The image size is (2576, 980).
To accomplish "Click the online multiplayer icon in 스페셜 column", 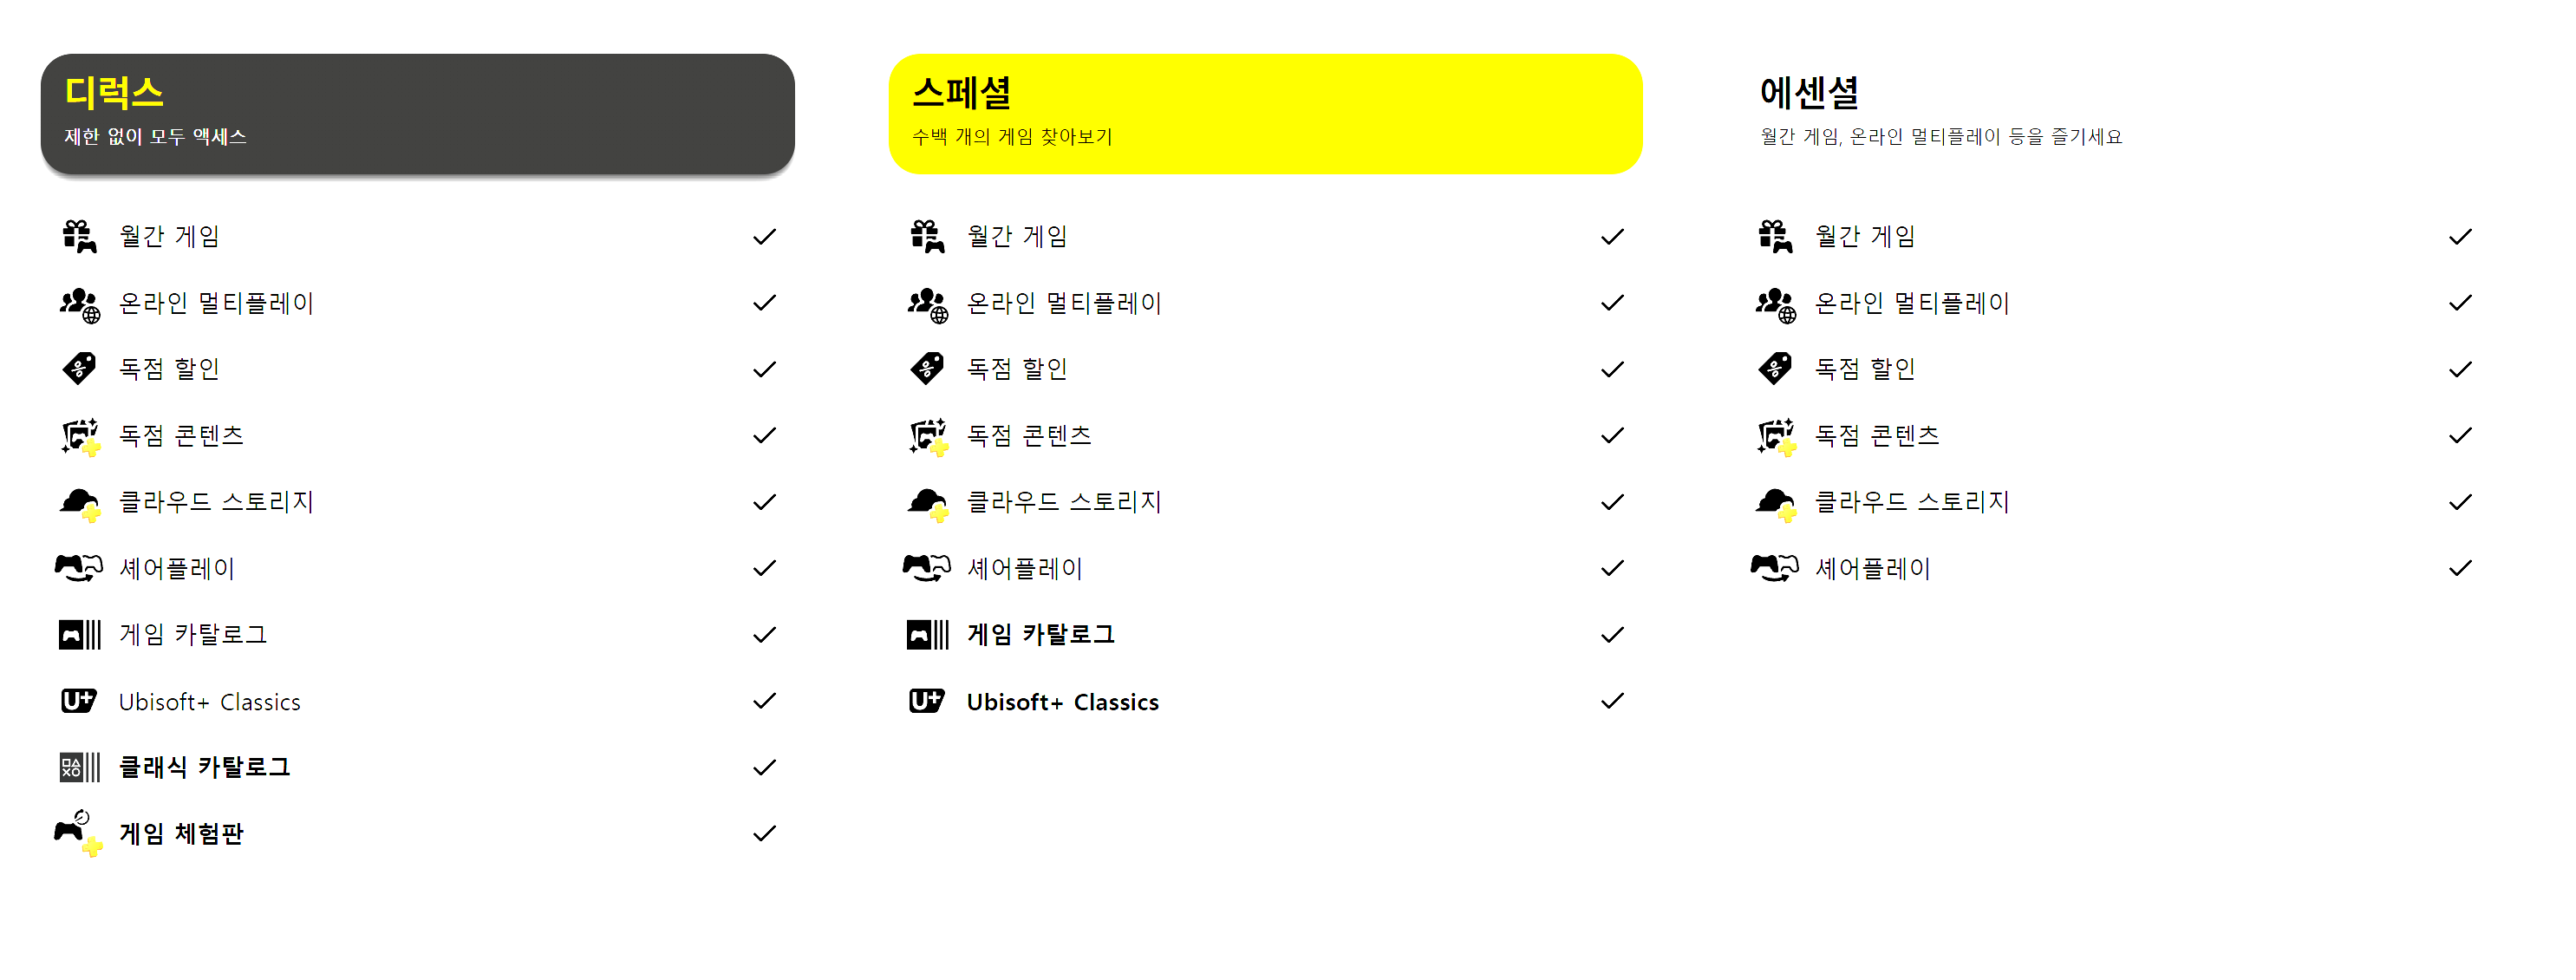I will [x=927, y=304].
